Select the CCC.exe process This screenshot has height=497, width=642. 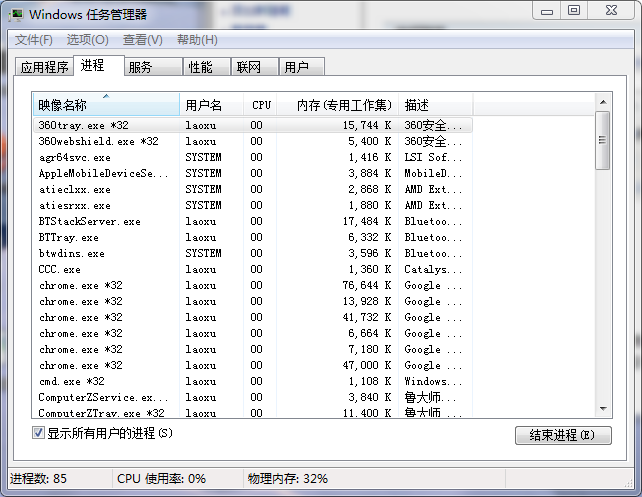(x=253, y=269)
